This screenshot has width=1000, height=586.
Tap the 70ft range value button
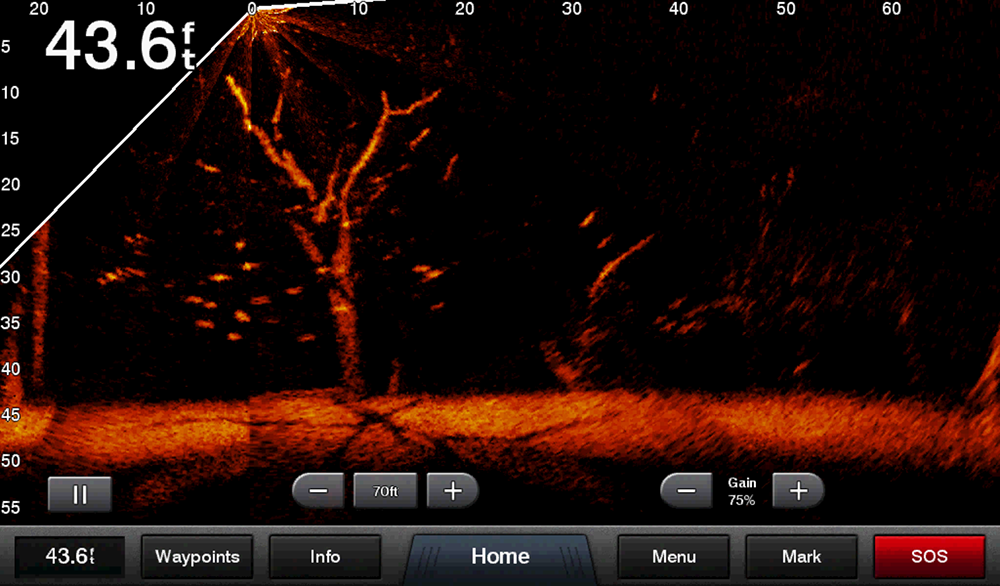385,491
